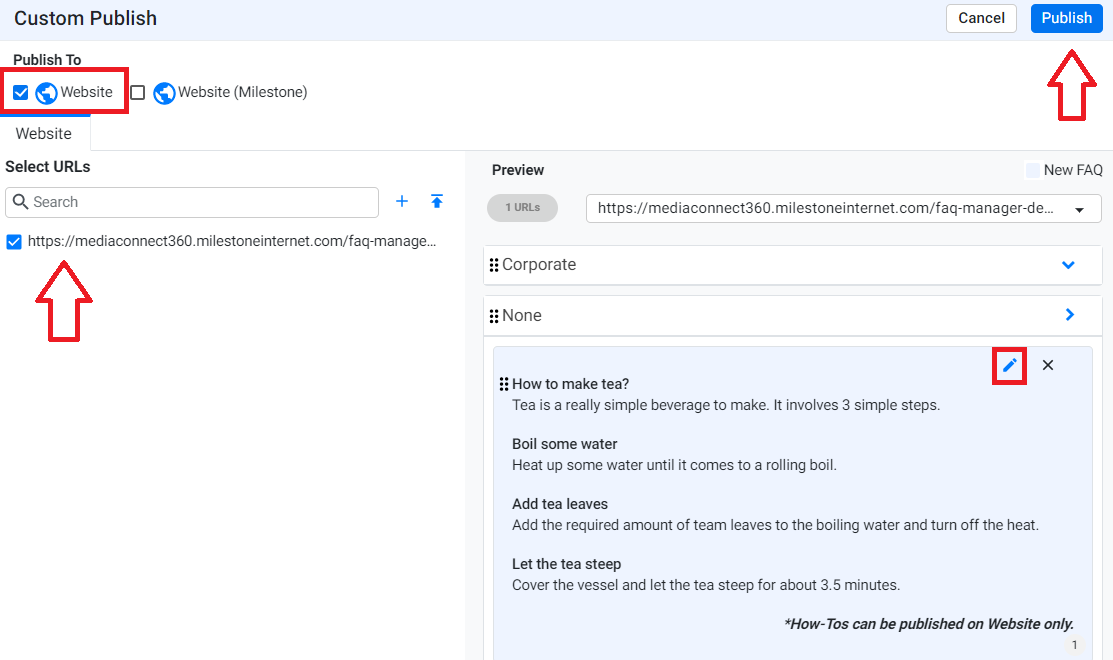The height and width of the screenshot is (660, 1113).
Task: Click the 'How to make tea?' title
Action: click(x=571, y=384)
